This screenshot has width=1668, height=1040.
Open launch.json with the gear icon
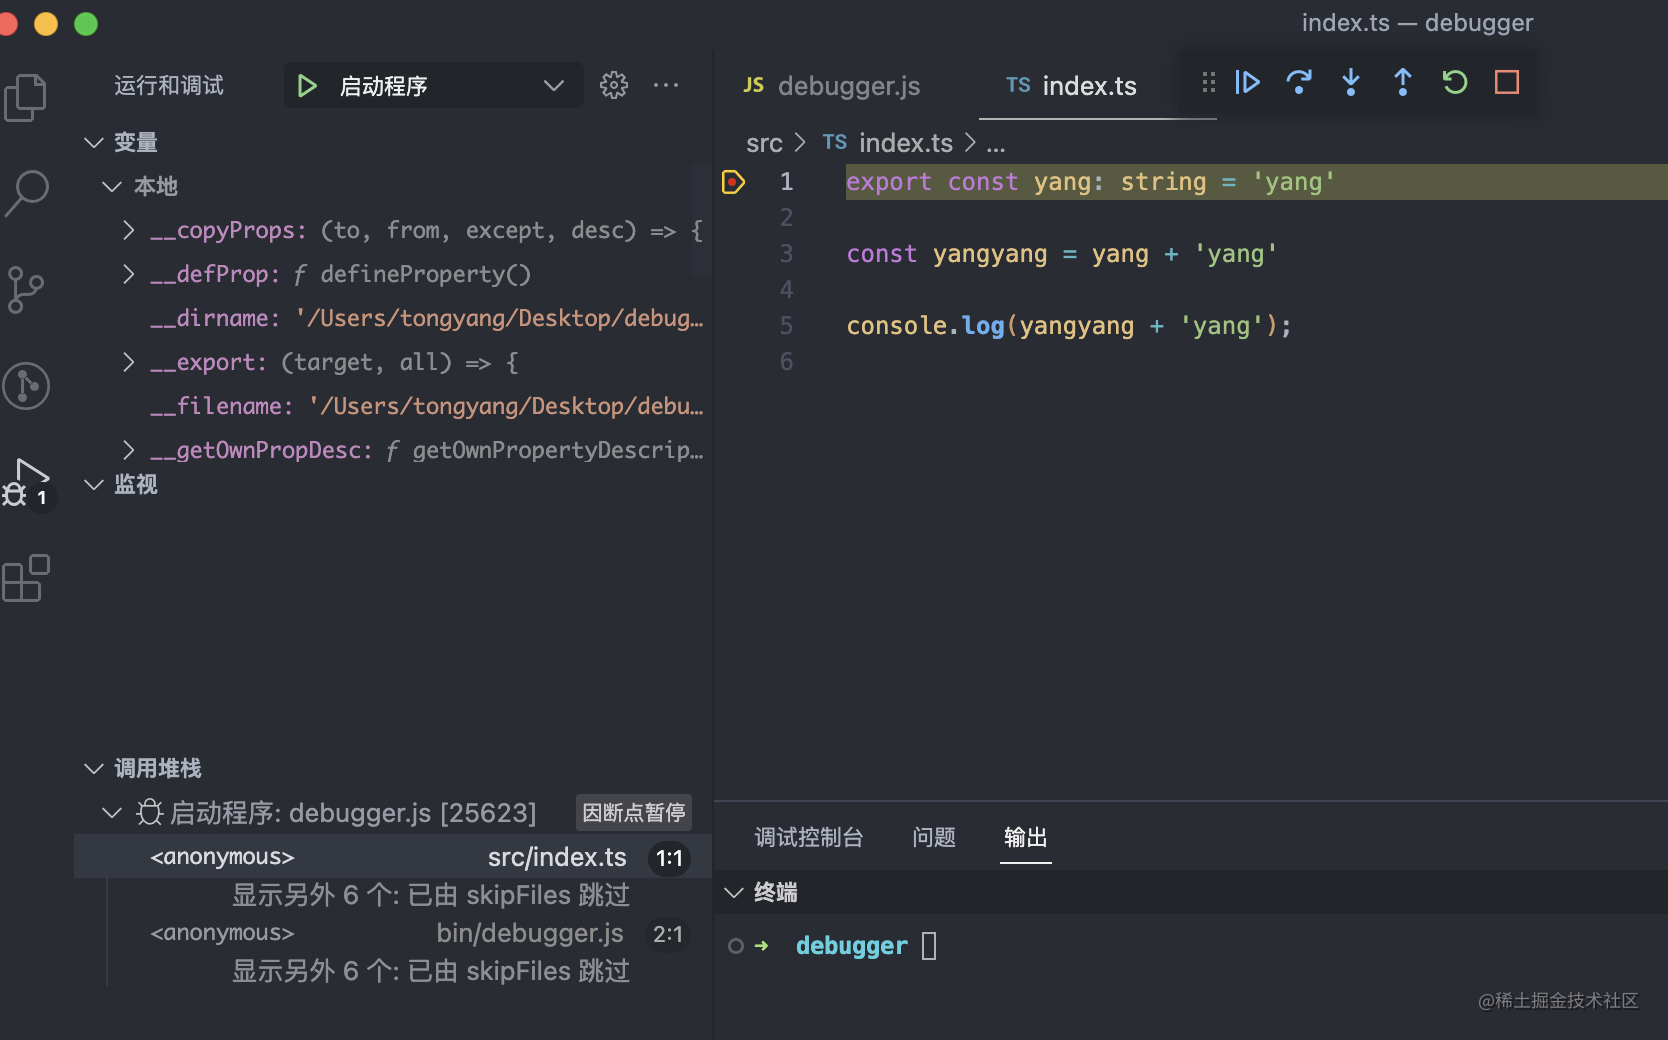(614, 86)
